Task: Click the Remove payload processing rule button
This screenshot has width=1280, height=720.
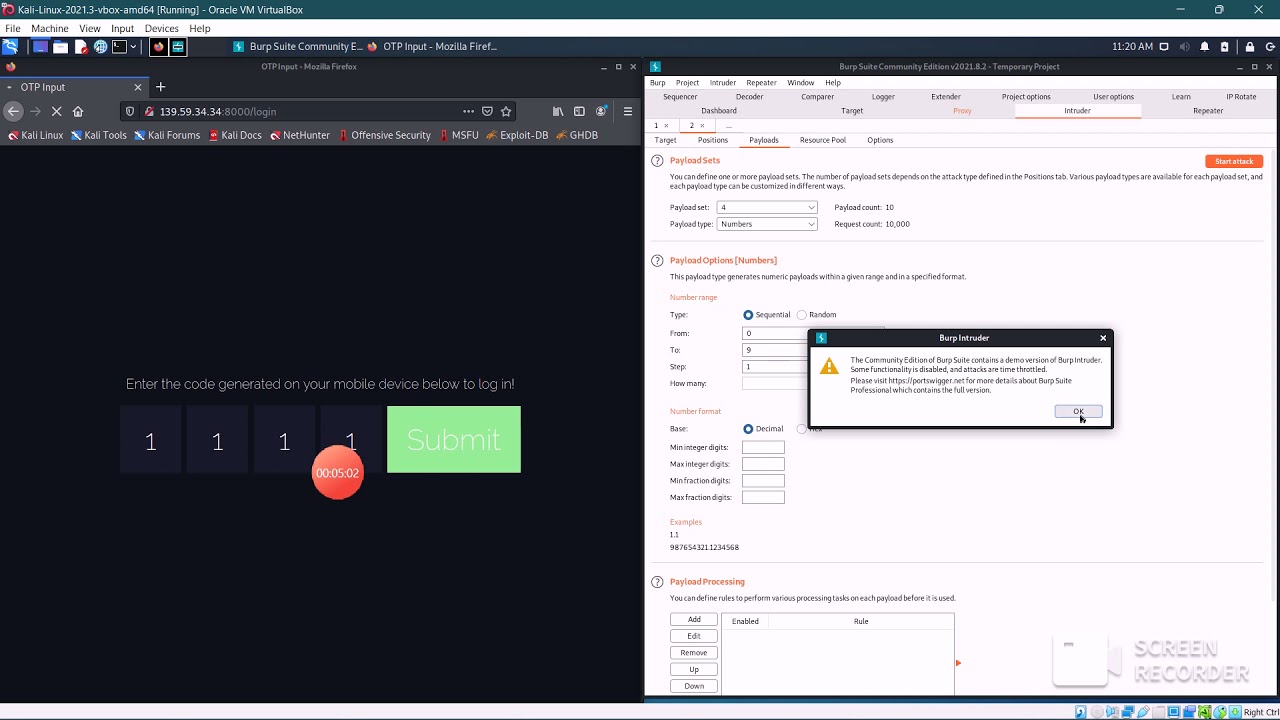Action: click(694, 653)
